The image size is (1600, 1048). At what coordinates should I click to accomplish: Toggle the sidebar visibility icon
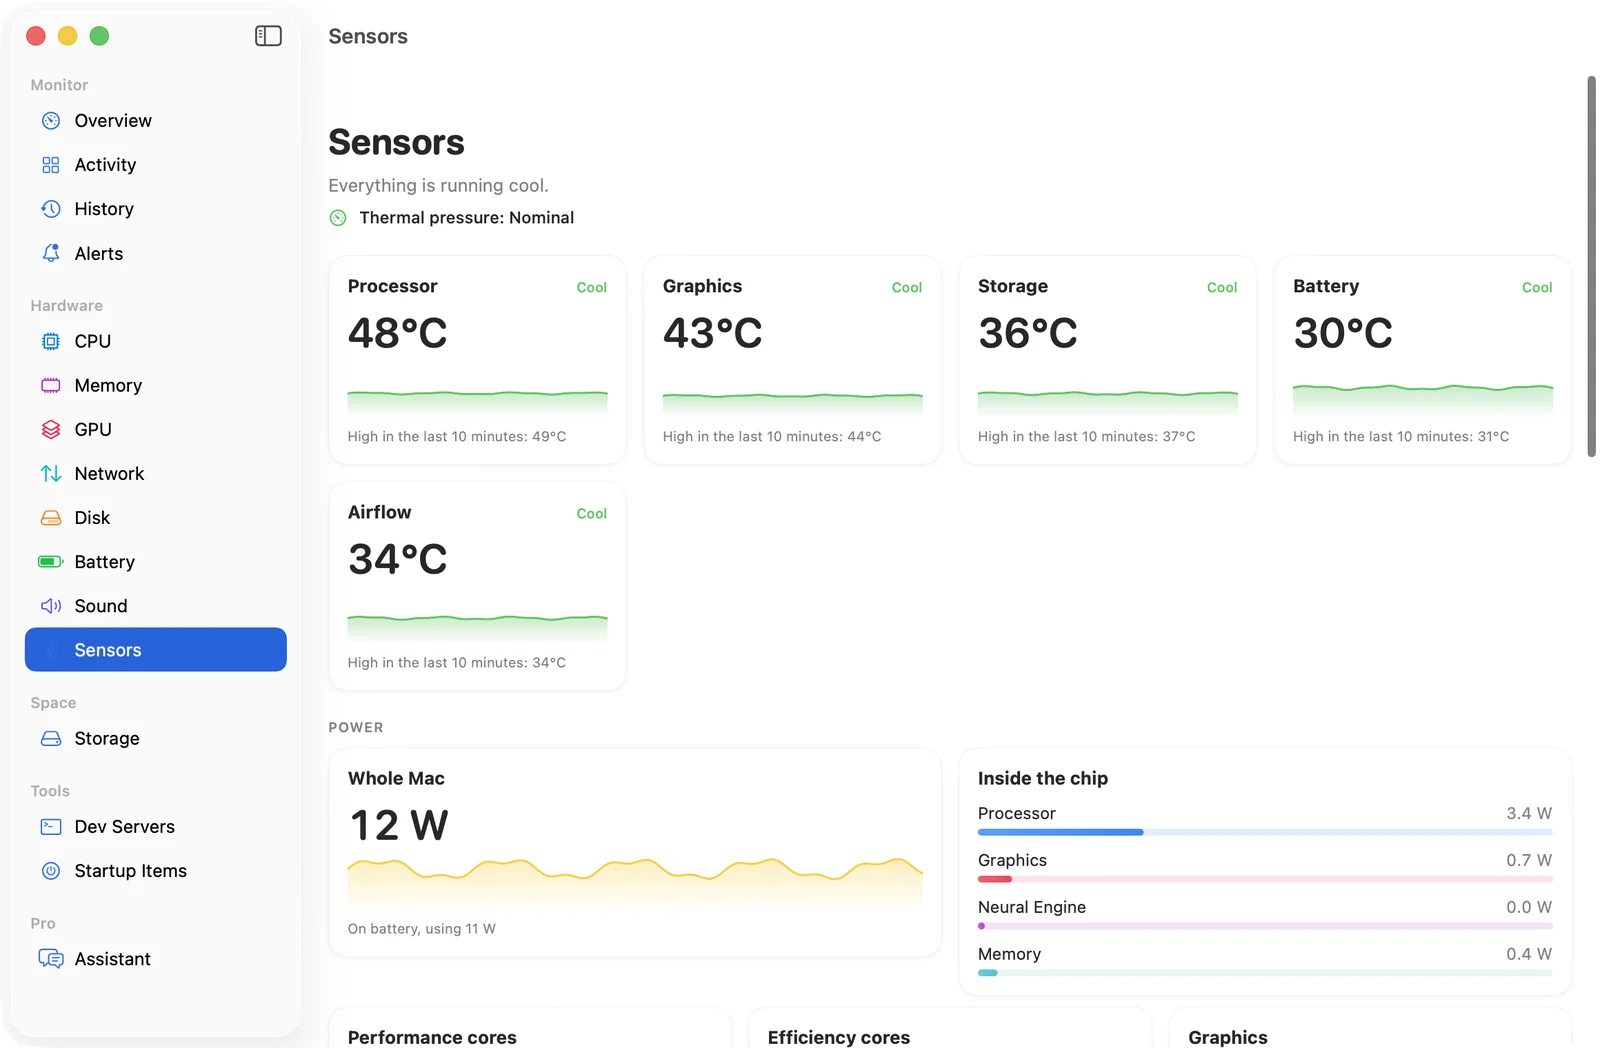(x=268, y=36)
